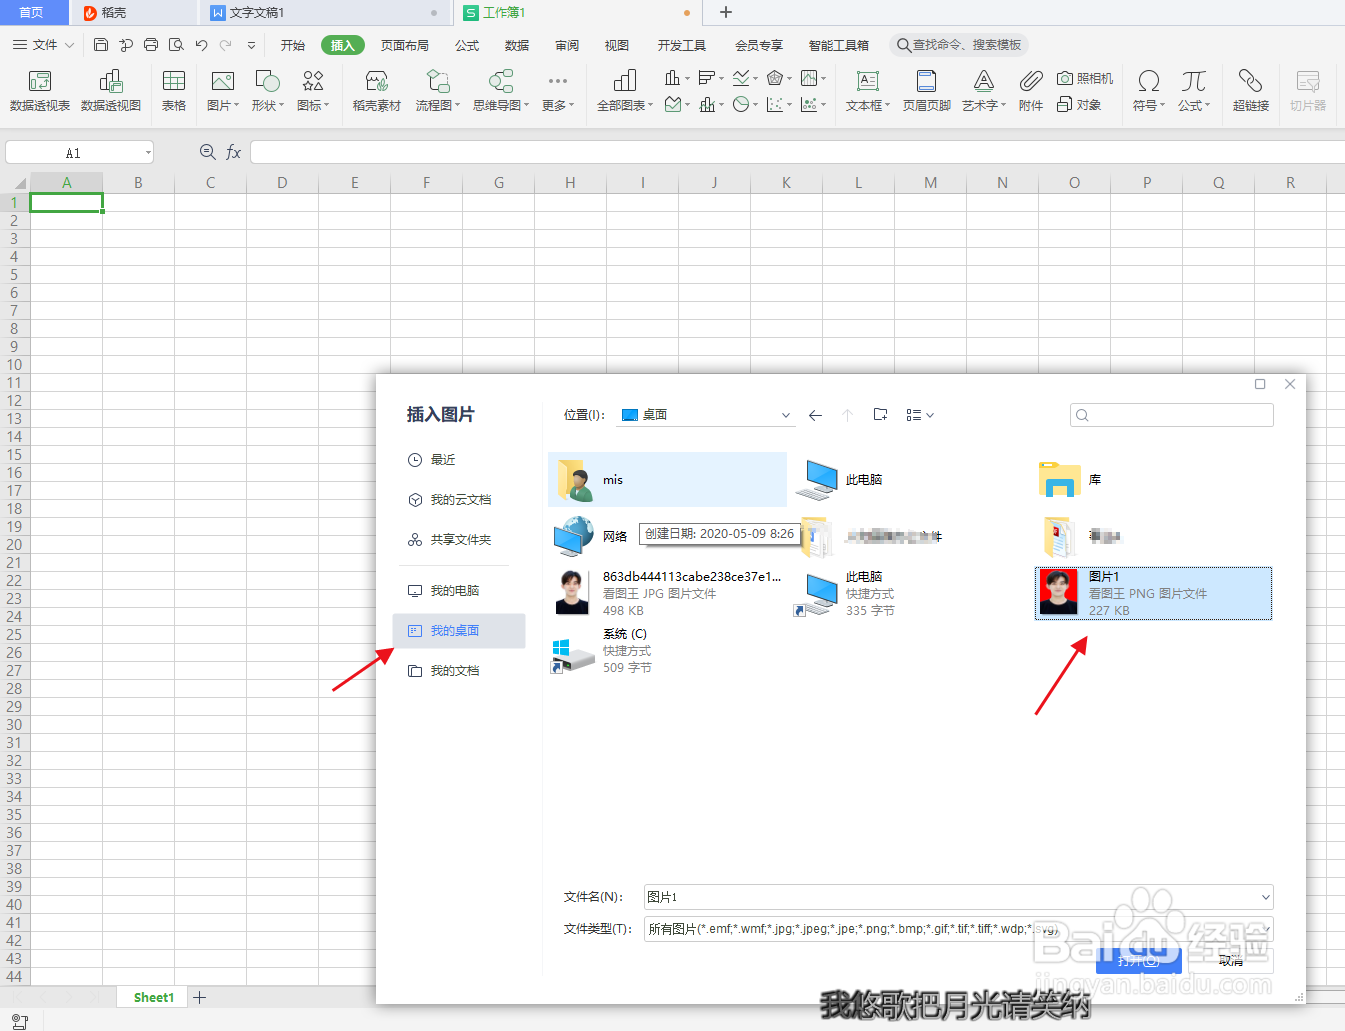Open the 思维导图 mind map tool

(501, 90)
